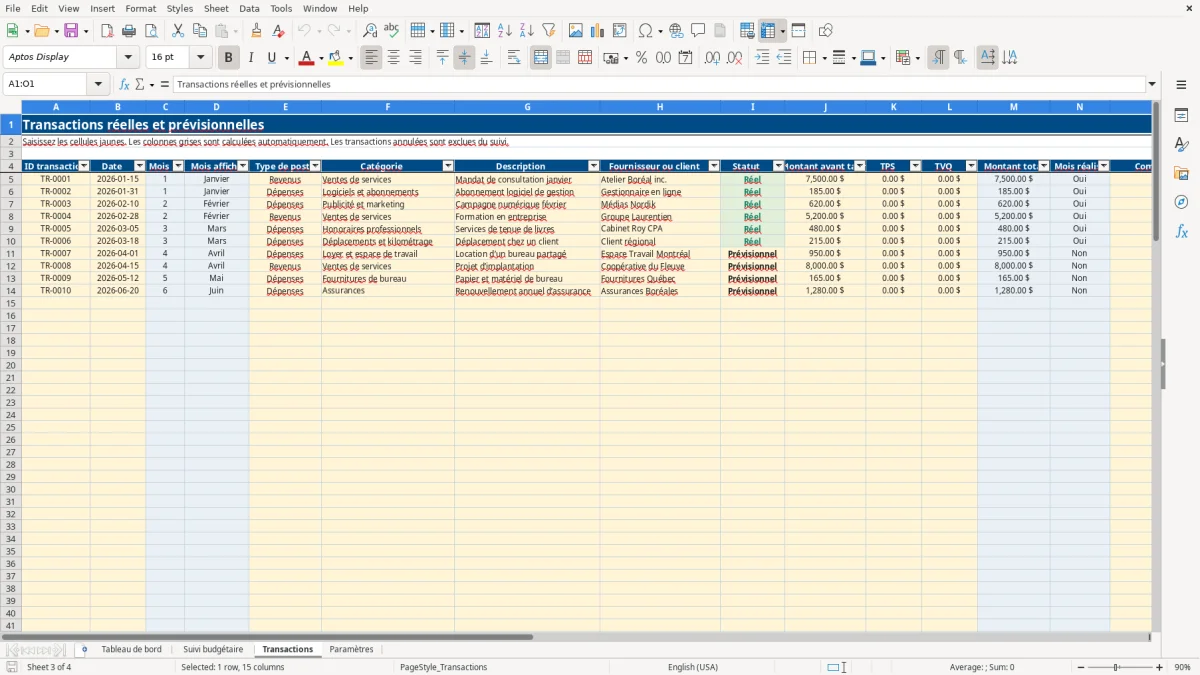This screenshot has height=675, width=1200.
Task: Toggle Center Vertically alignment
Action: [x=464, y=58]
